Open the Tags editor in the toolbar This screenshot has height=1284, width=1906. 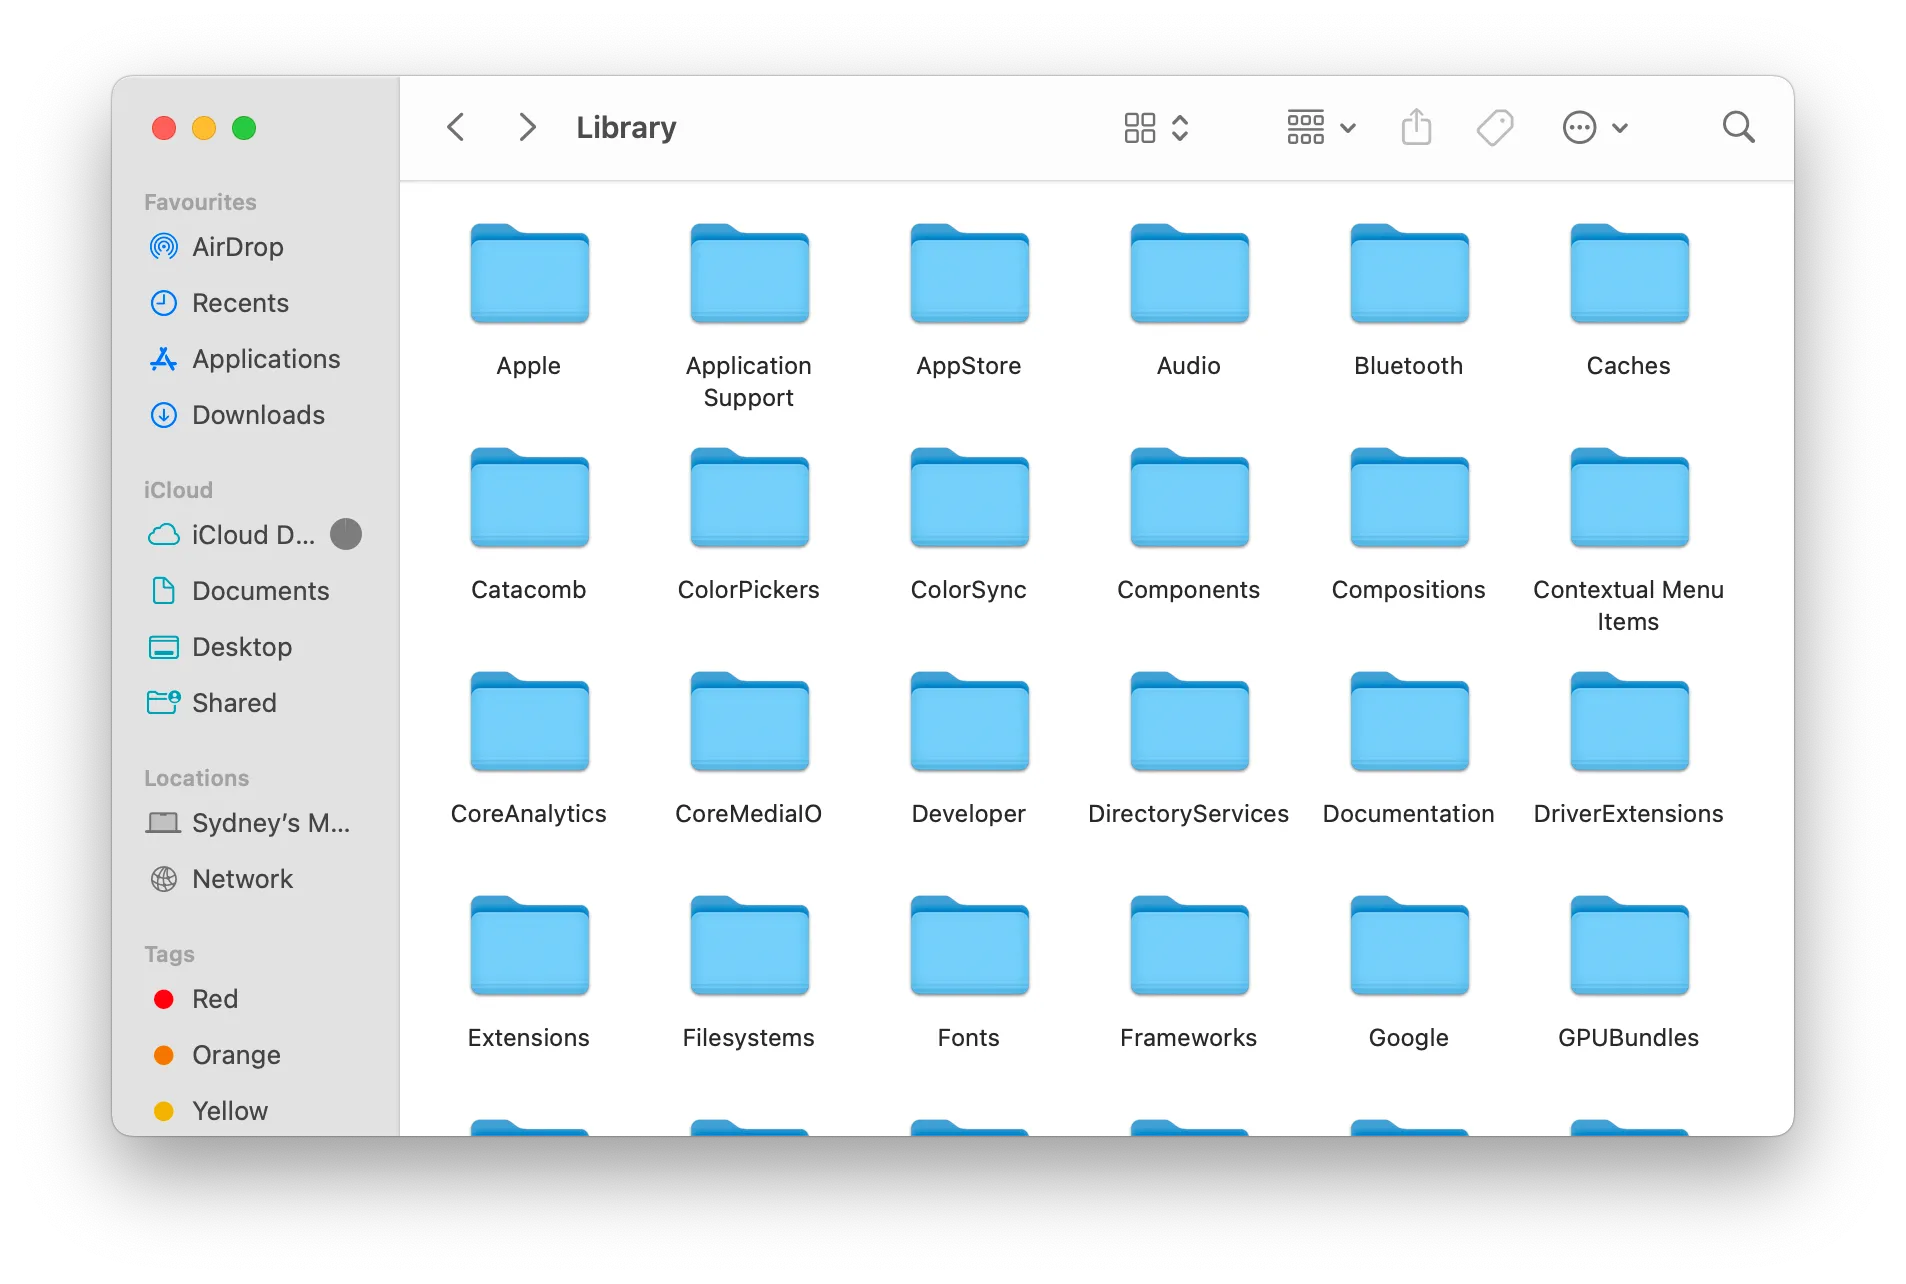tap(1494, 127)
